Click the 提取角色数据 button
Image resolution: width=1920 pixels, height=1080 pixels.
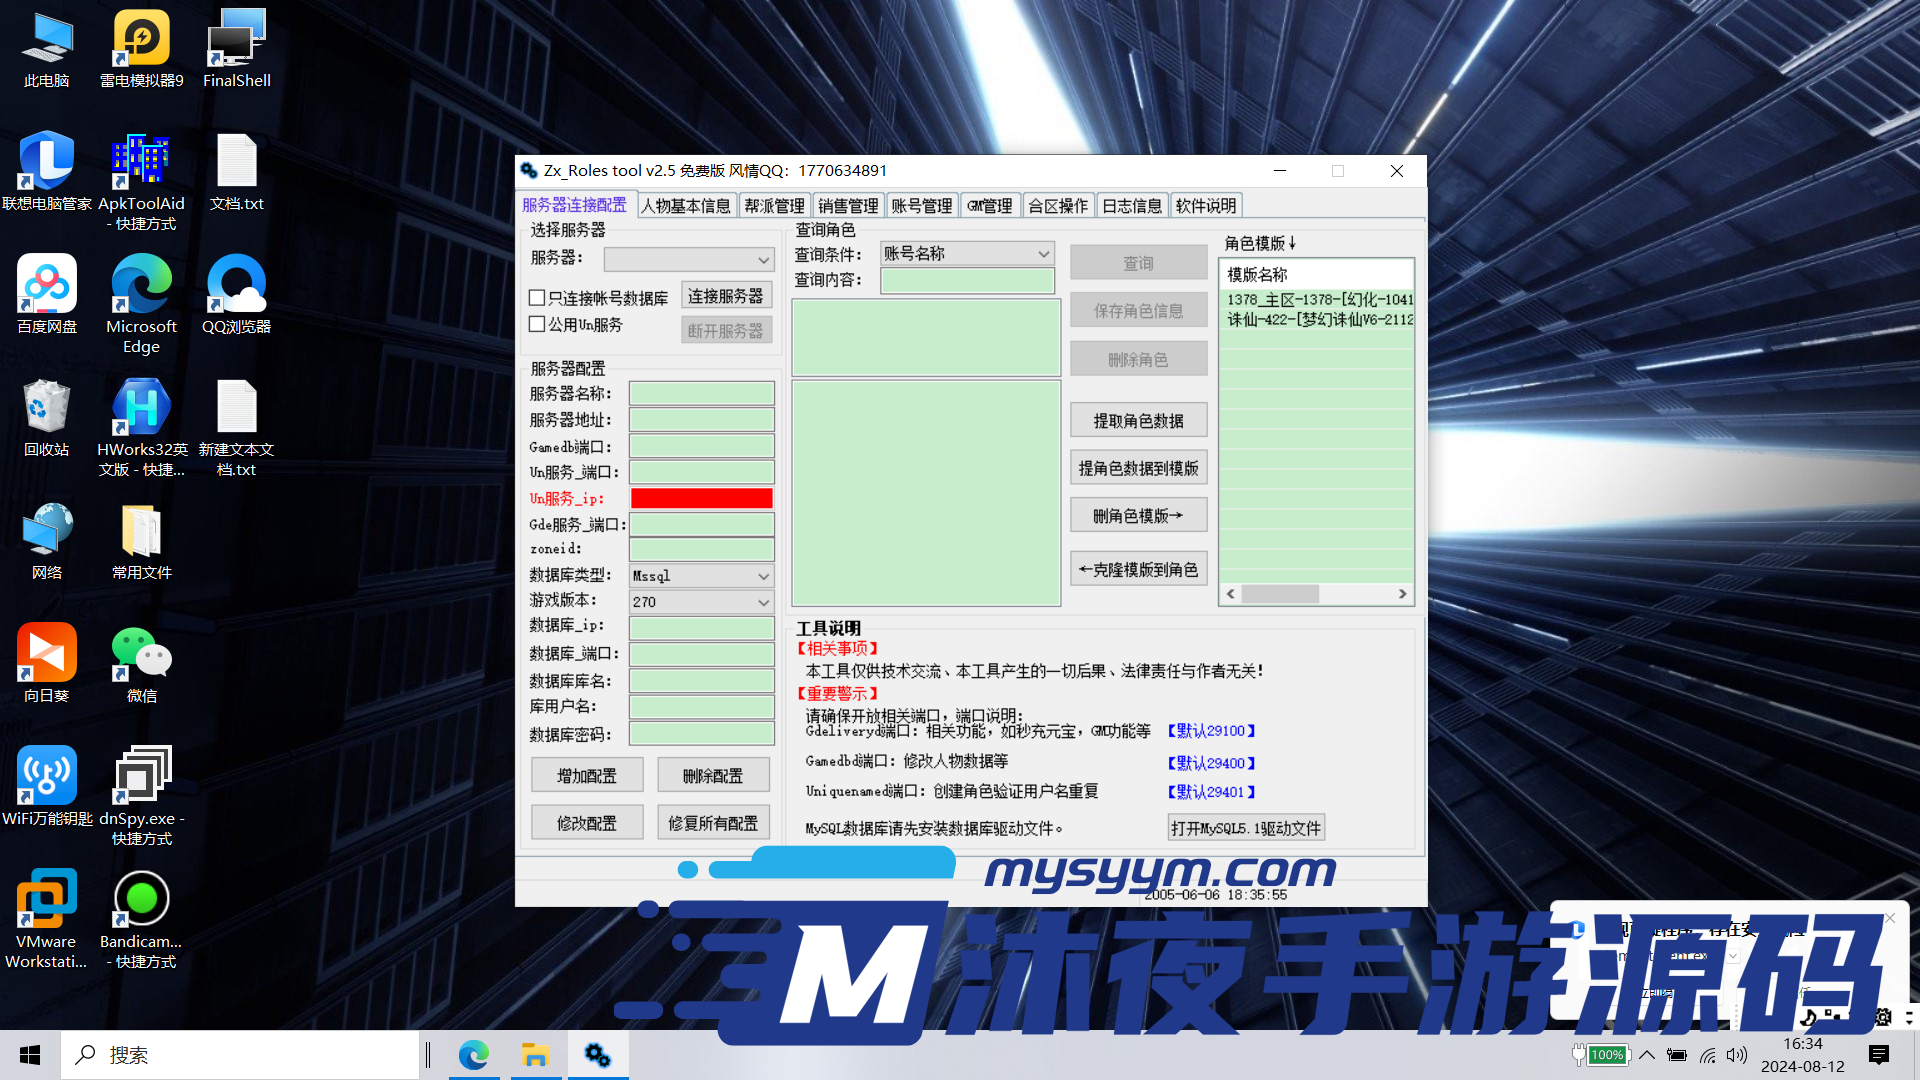click(x=1138, y=421)
